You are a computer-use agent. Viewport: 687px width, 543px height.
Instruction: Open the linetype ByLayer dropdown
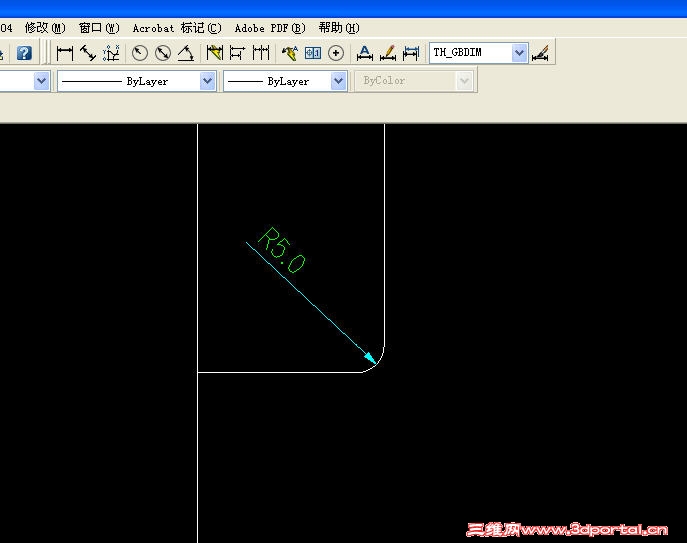point(207,81)
